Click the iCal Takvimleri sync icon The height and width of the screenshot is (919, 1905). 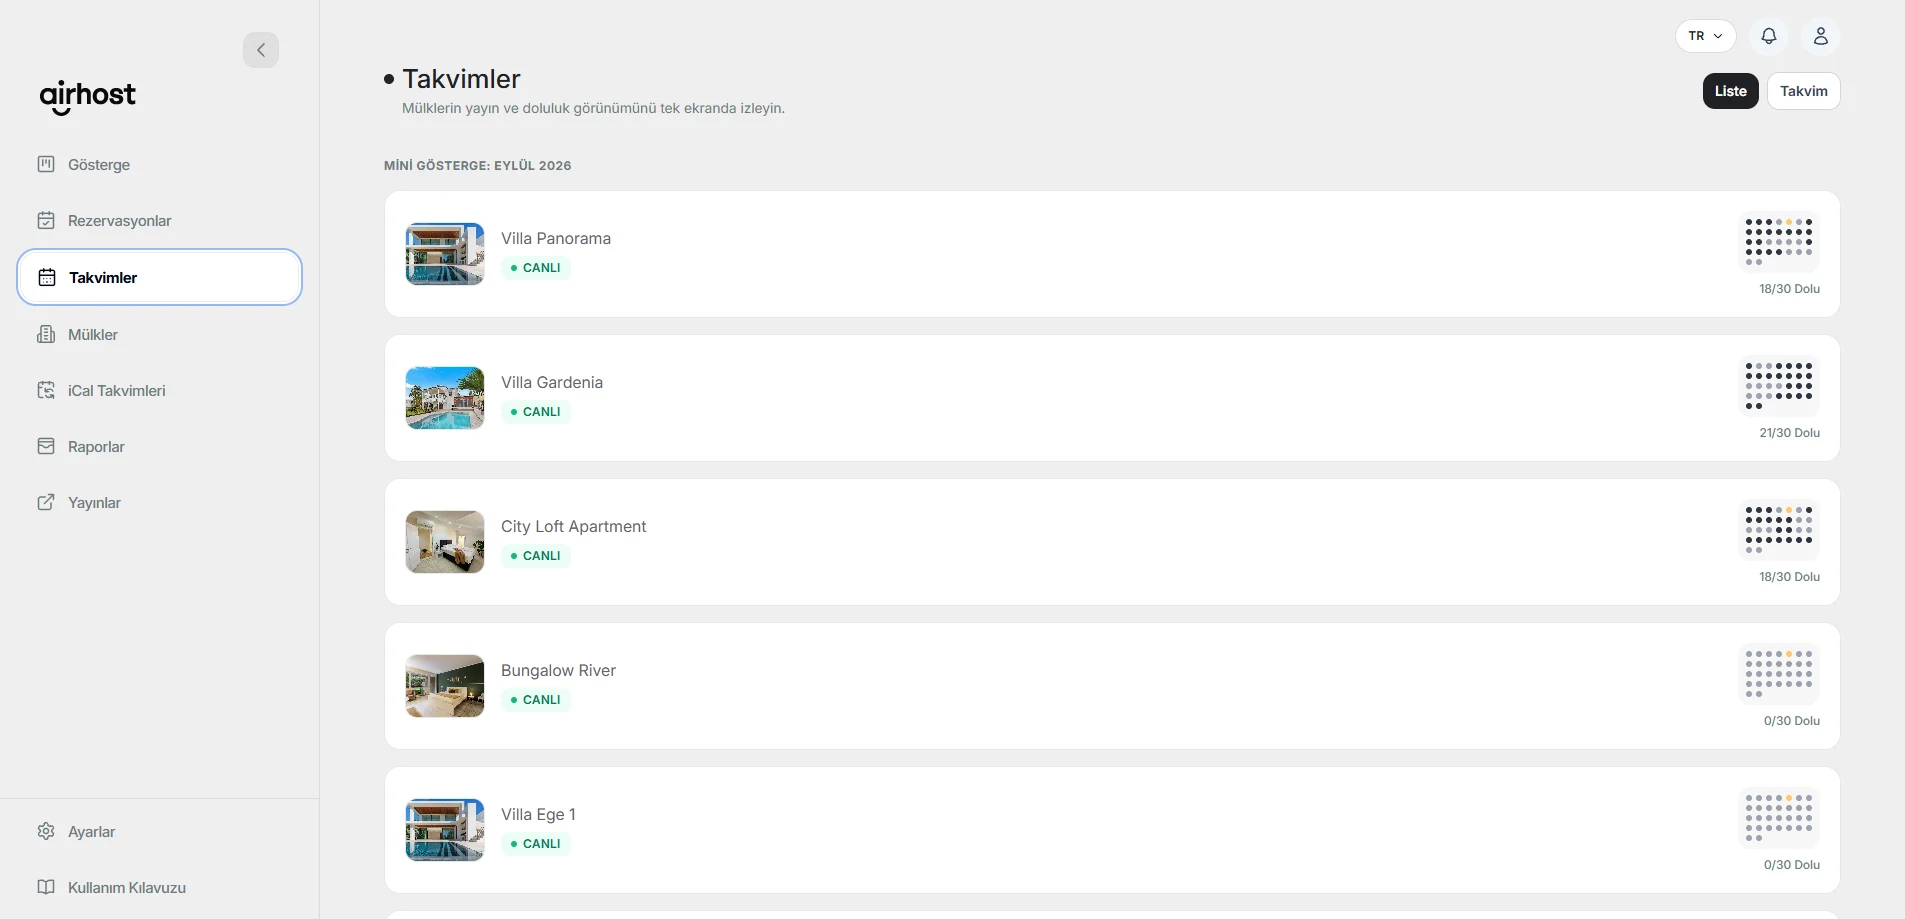coord(46,390)
